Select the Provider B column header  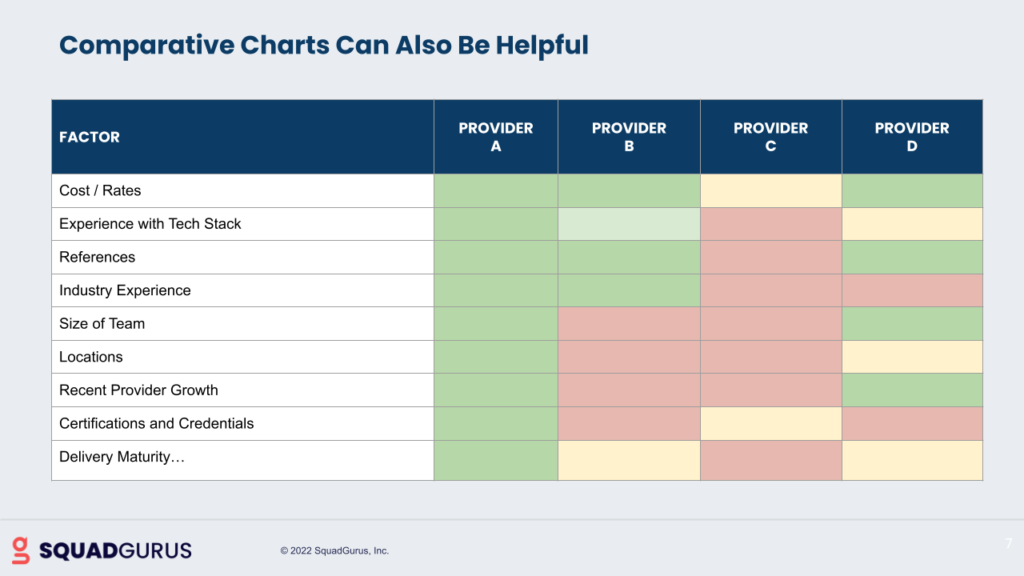pos(629,137)
